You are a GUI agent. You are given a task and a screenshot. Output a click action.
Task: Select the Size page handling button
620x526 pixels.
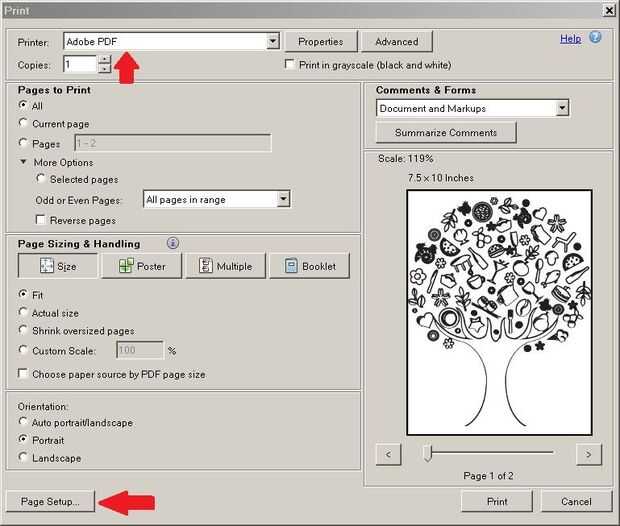pos(58,266)
